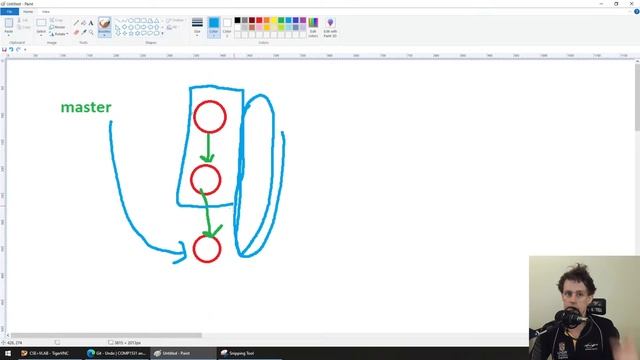Open the Select dropdown arrow
The height and width of the screenshot is (360, 640).
pos(41,35)
